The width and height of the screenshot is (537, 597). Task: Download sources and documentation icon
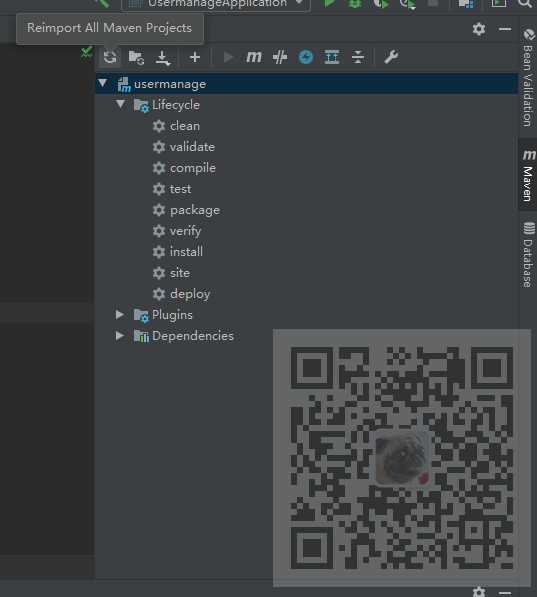click(163, 57)
